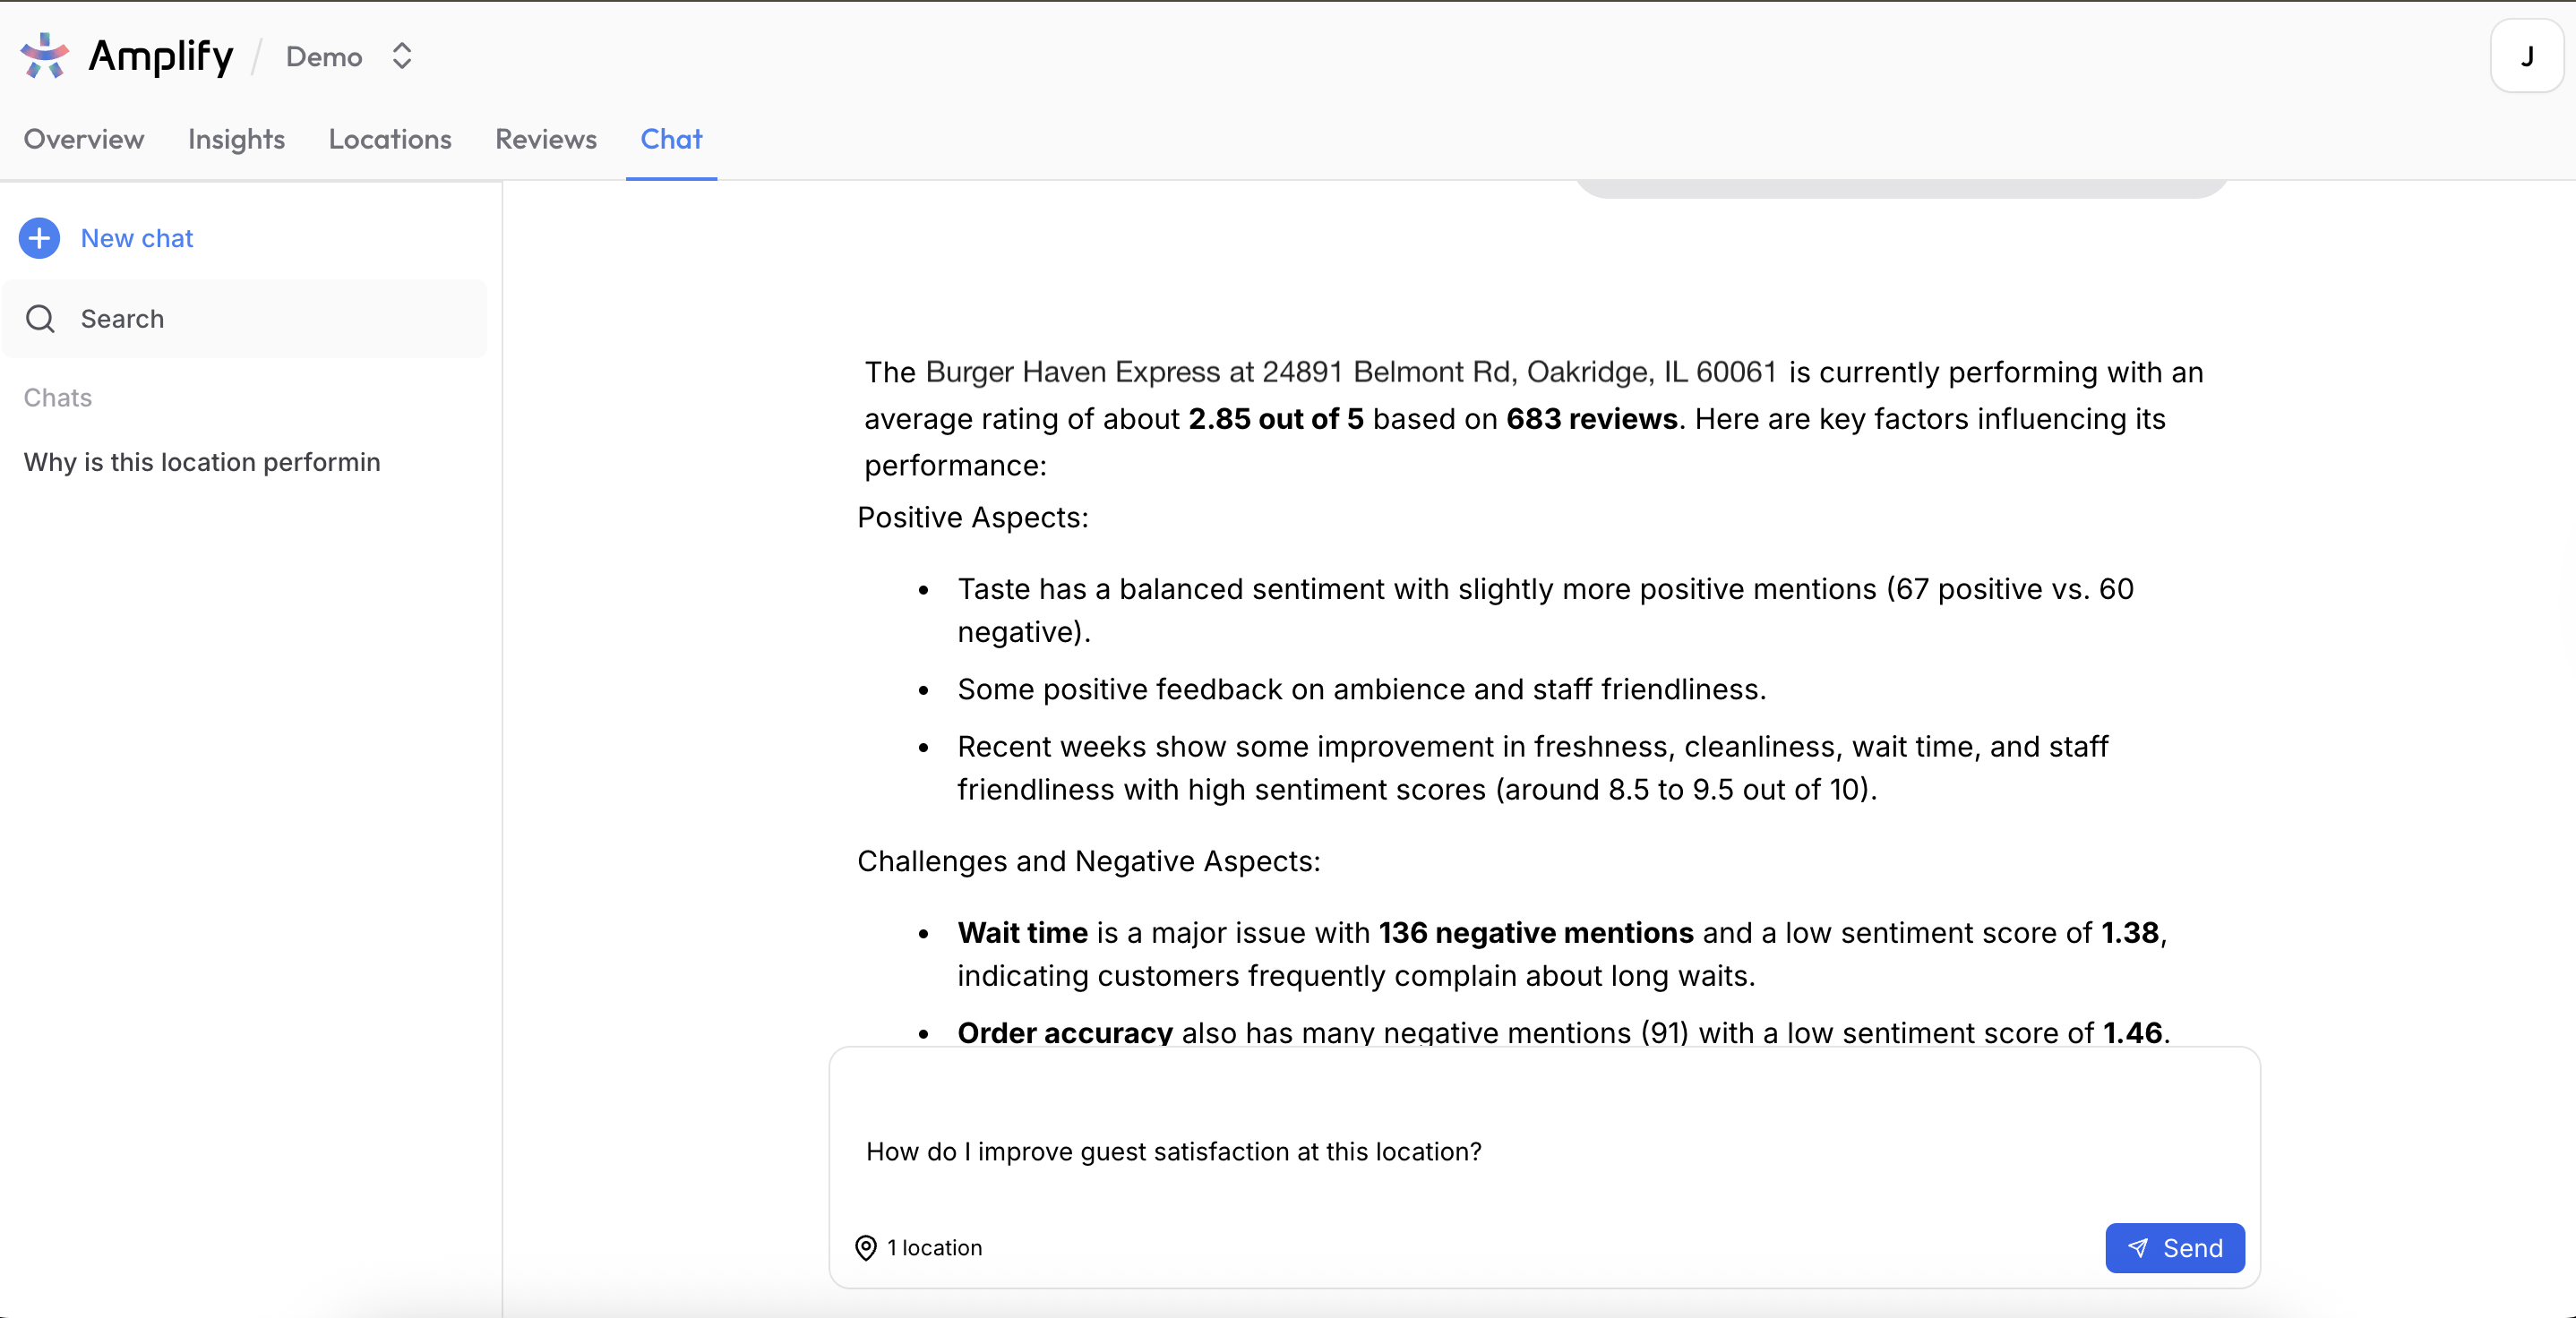Click the Amplify logo icon
2576x1318 pixels.
44,56
